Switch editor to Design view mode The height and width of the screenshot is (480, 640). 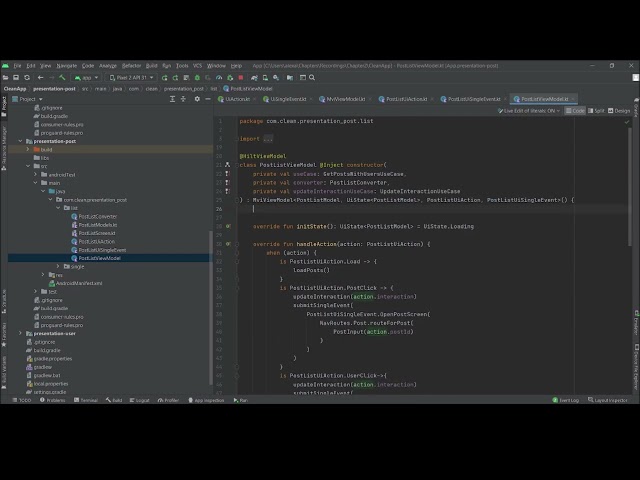point(619,111)
